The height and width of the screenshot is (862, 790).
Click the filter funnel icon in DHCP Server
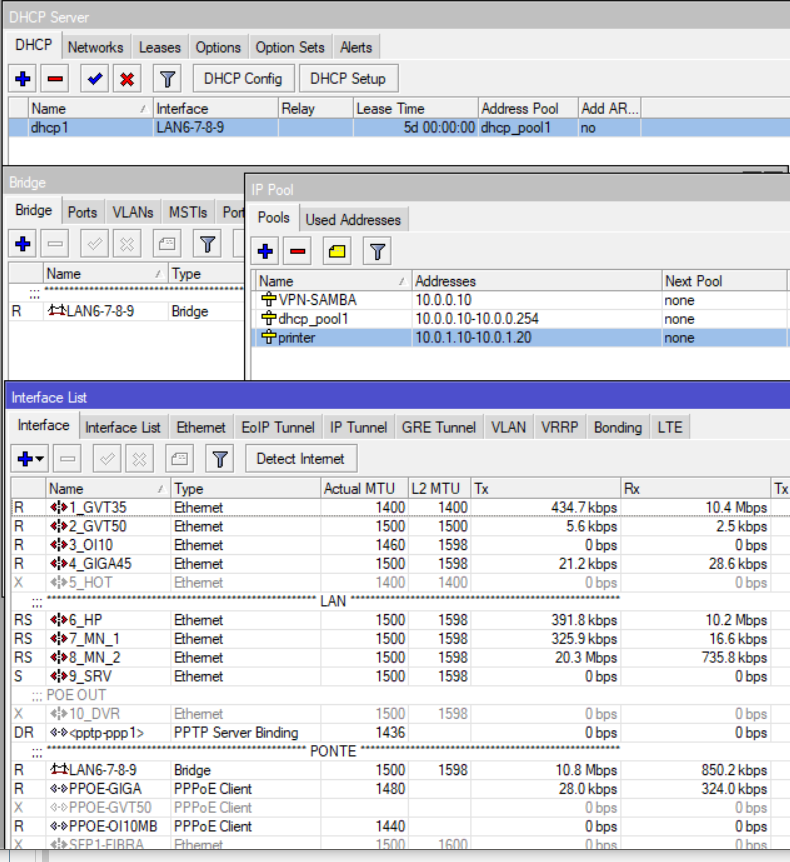(168, 79)
